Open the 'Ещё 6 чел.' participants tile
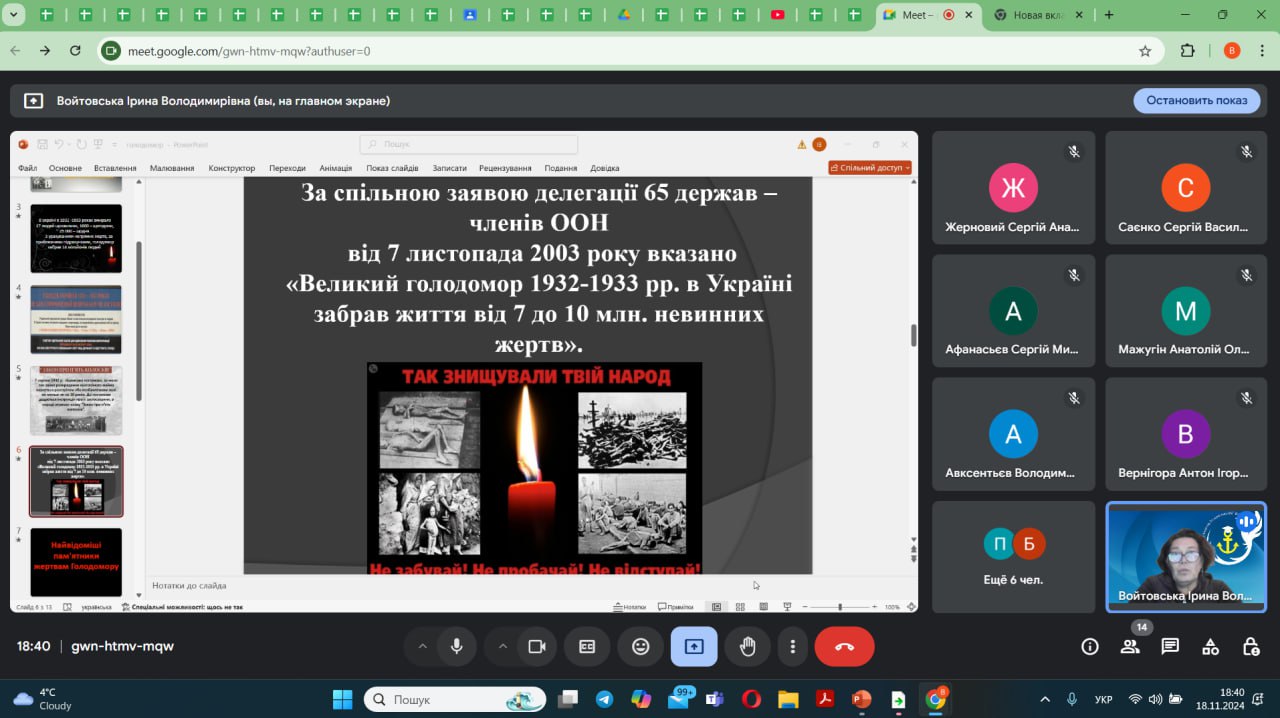This screenshot has width=1280, height=718. coord(1014,556)
